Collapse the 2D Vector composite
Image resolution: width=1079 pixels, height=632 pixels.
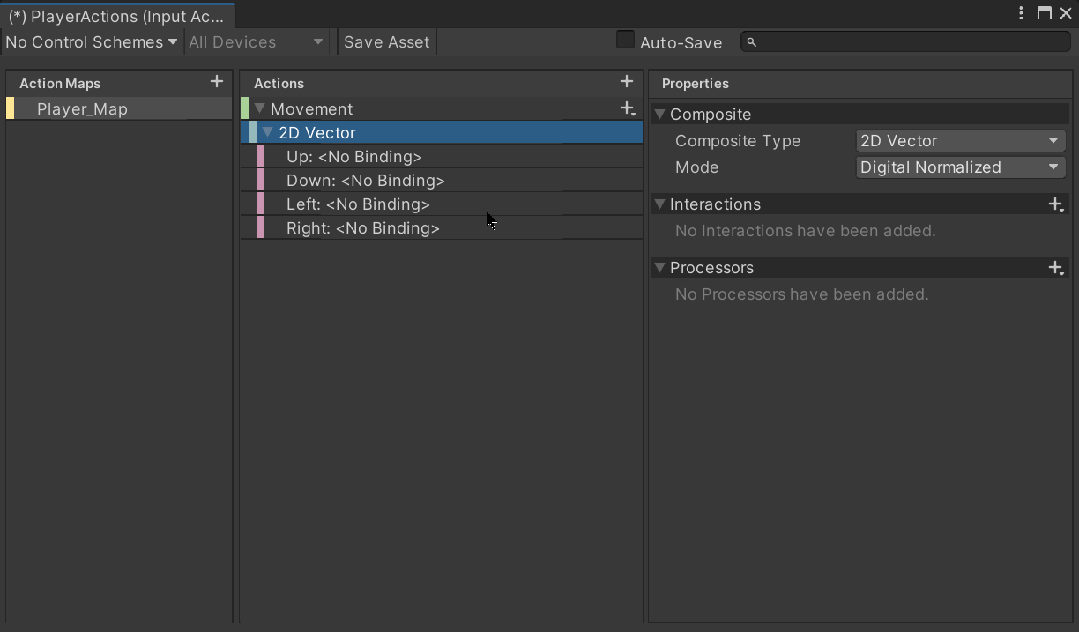[267, 133]
